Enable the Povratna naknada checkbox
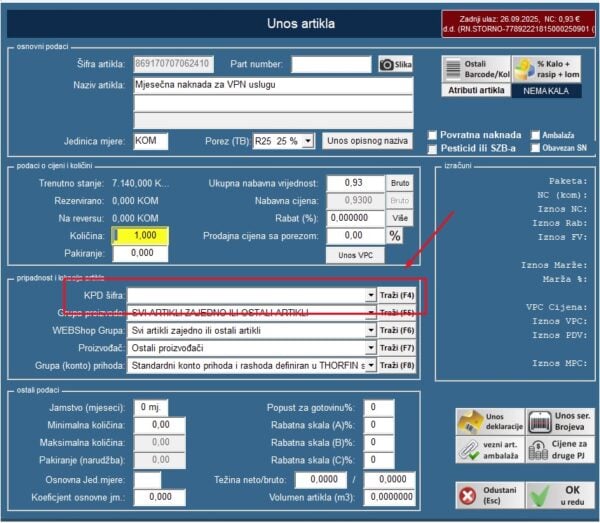The width and height of the screenshot is (600, 523). [x=432, y=135]
